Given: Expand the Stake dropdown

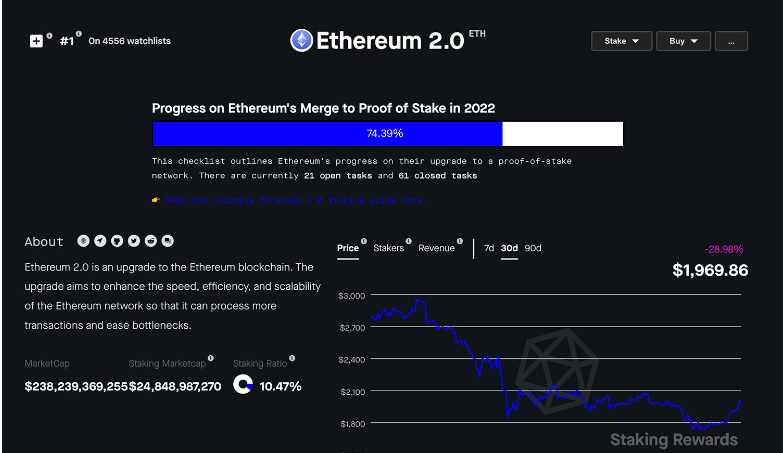Looking at the screenshot, I should 621,41.
